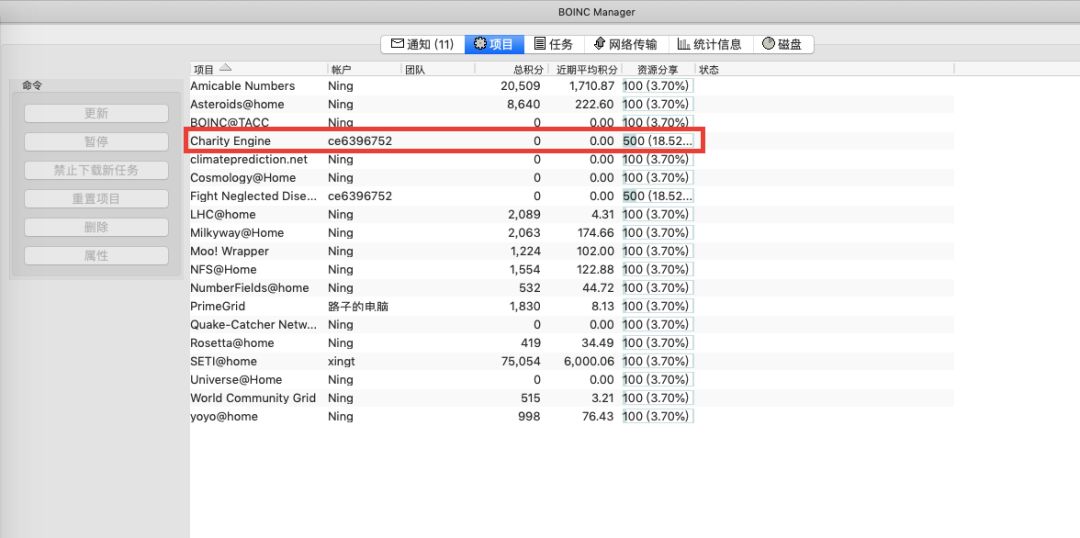Open the 网络传输 transfers tab
Viewport: 1080px width, 538px height.
(x=625, y=45)
